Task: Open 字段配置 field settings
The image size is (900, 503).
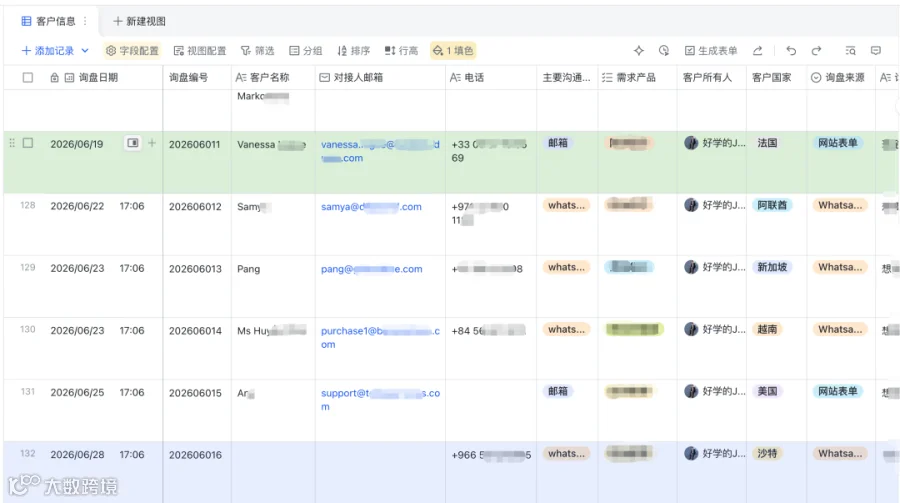Action: (132, 51)
